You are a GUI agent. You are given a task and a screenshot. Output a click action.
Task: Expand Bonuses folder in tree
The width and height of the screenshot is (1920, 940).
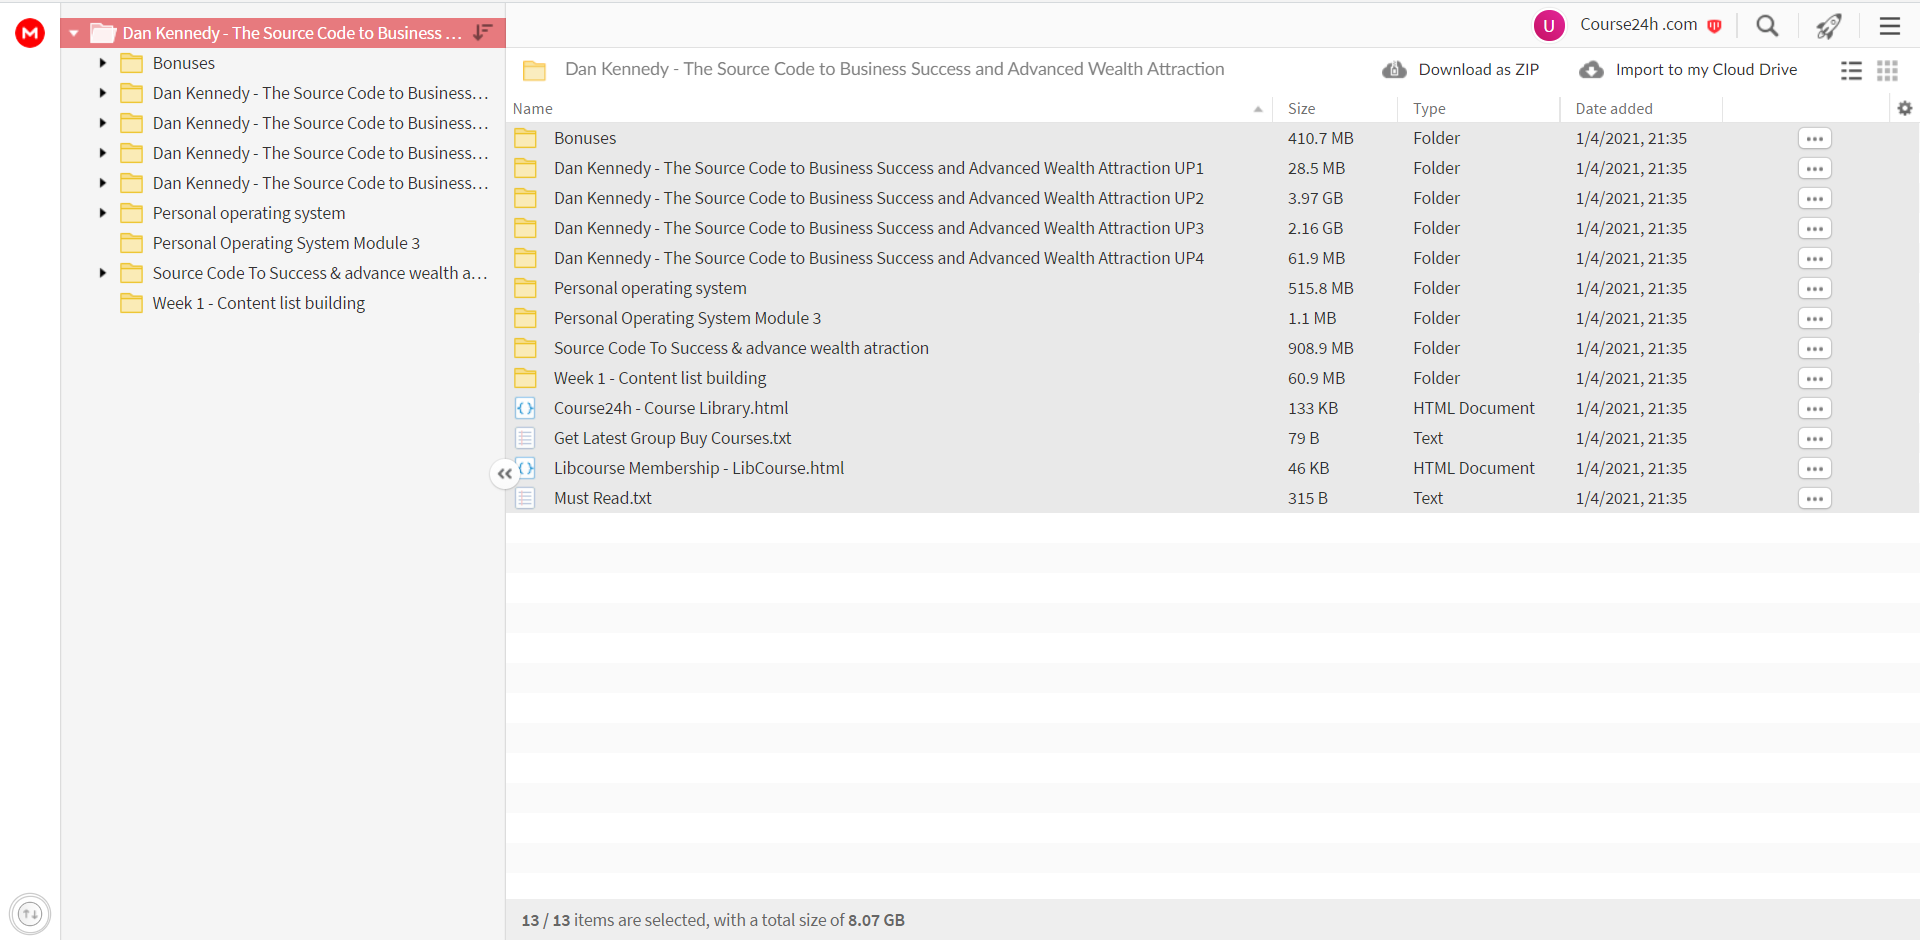click(102, 63)
